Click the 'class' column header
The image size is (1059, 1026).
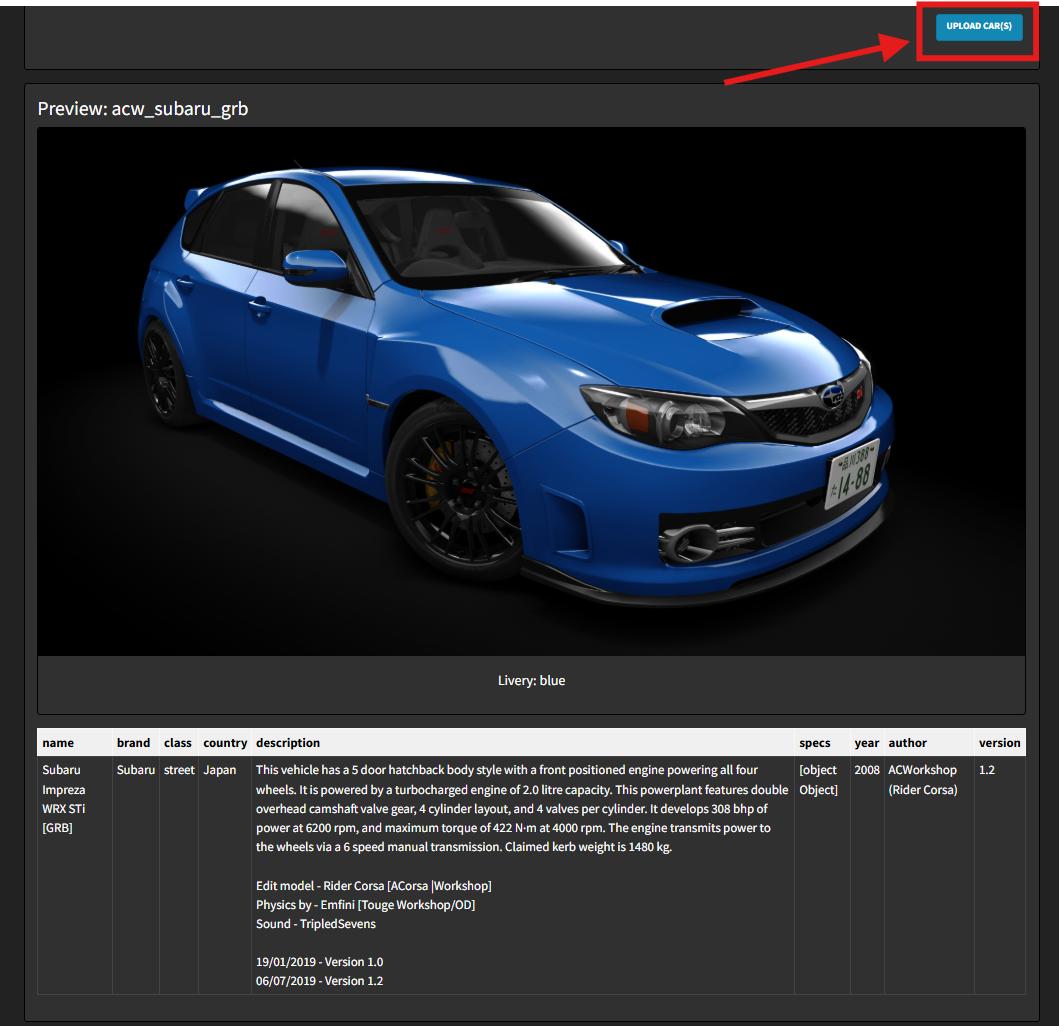point(178,742)
